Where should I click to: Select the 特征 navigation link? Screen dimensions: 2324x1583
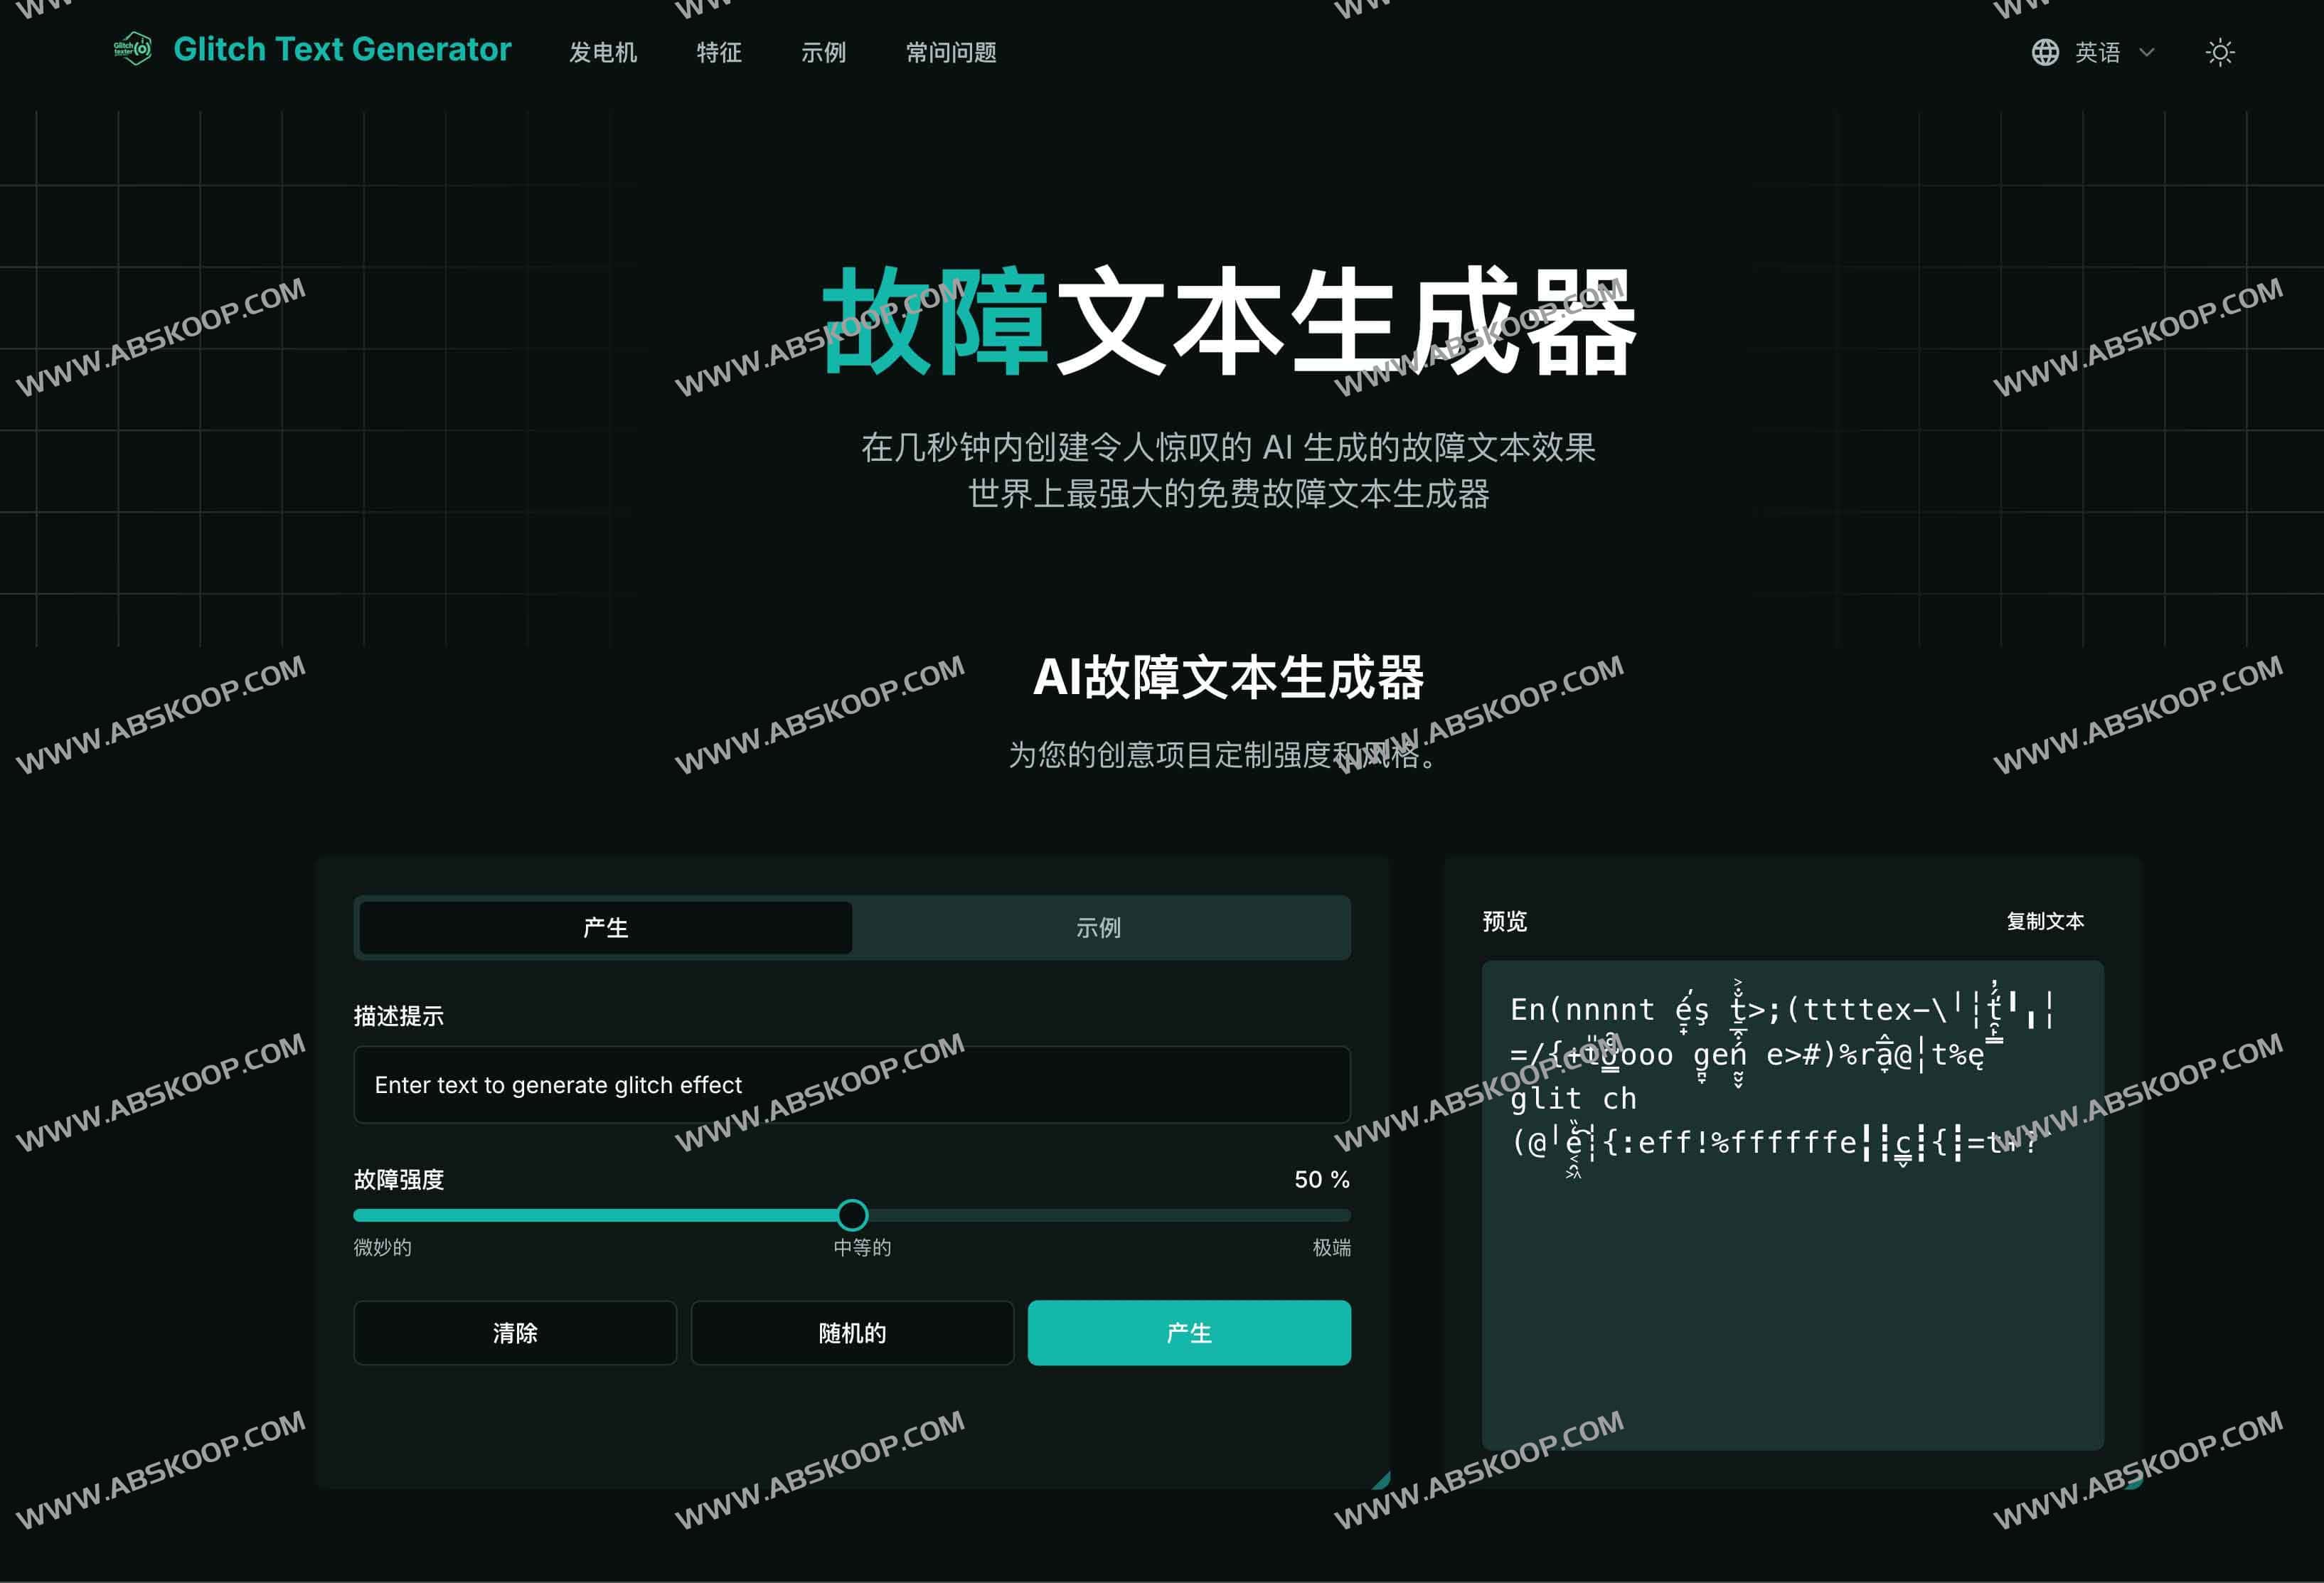point(718,53)
